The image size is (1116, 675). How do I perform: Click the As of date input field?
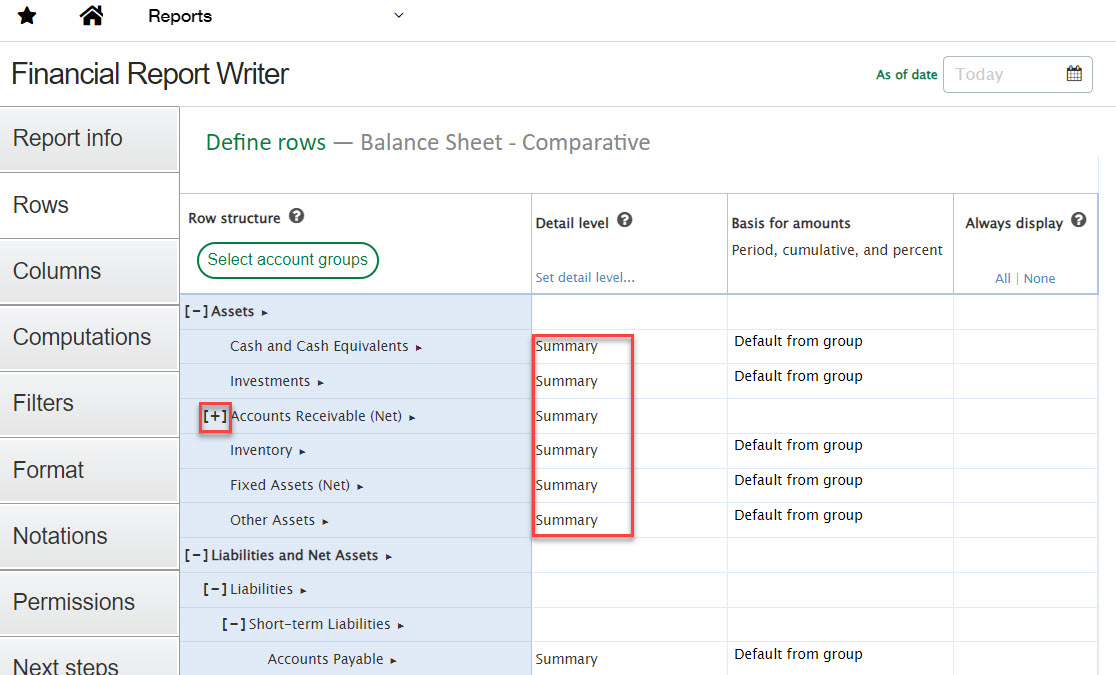tap(1003, 74)
